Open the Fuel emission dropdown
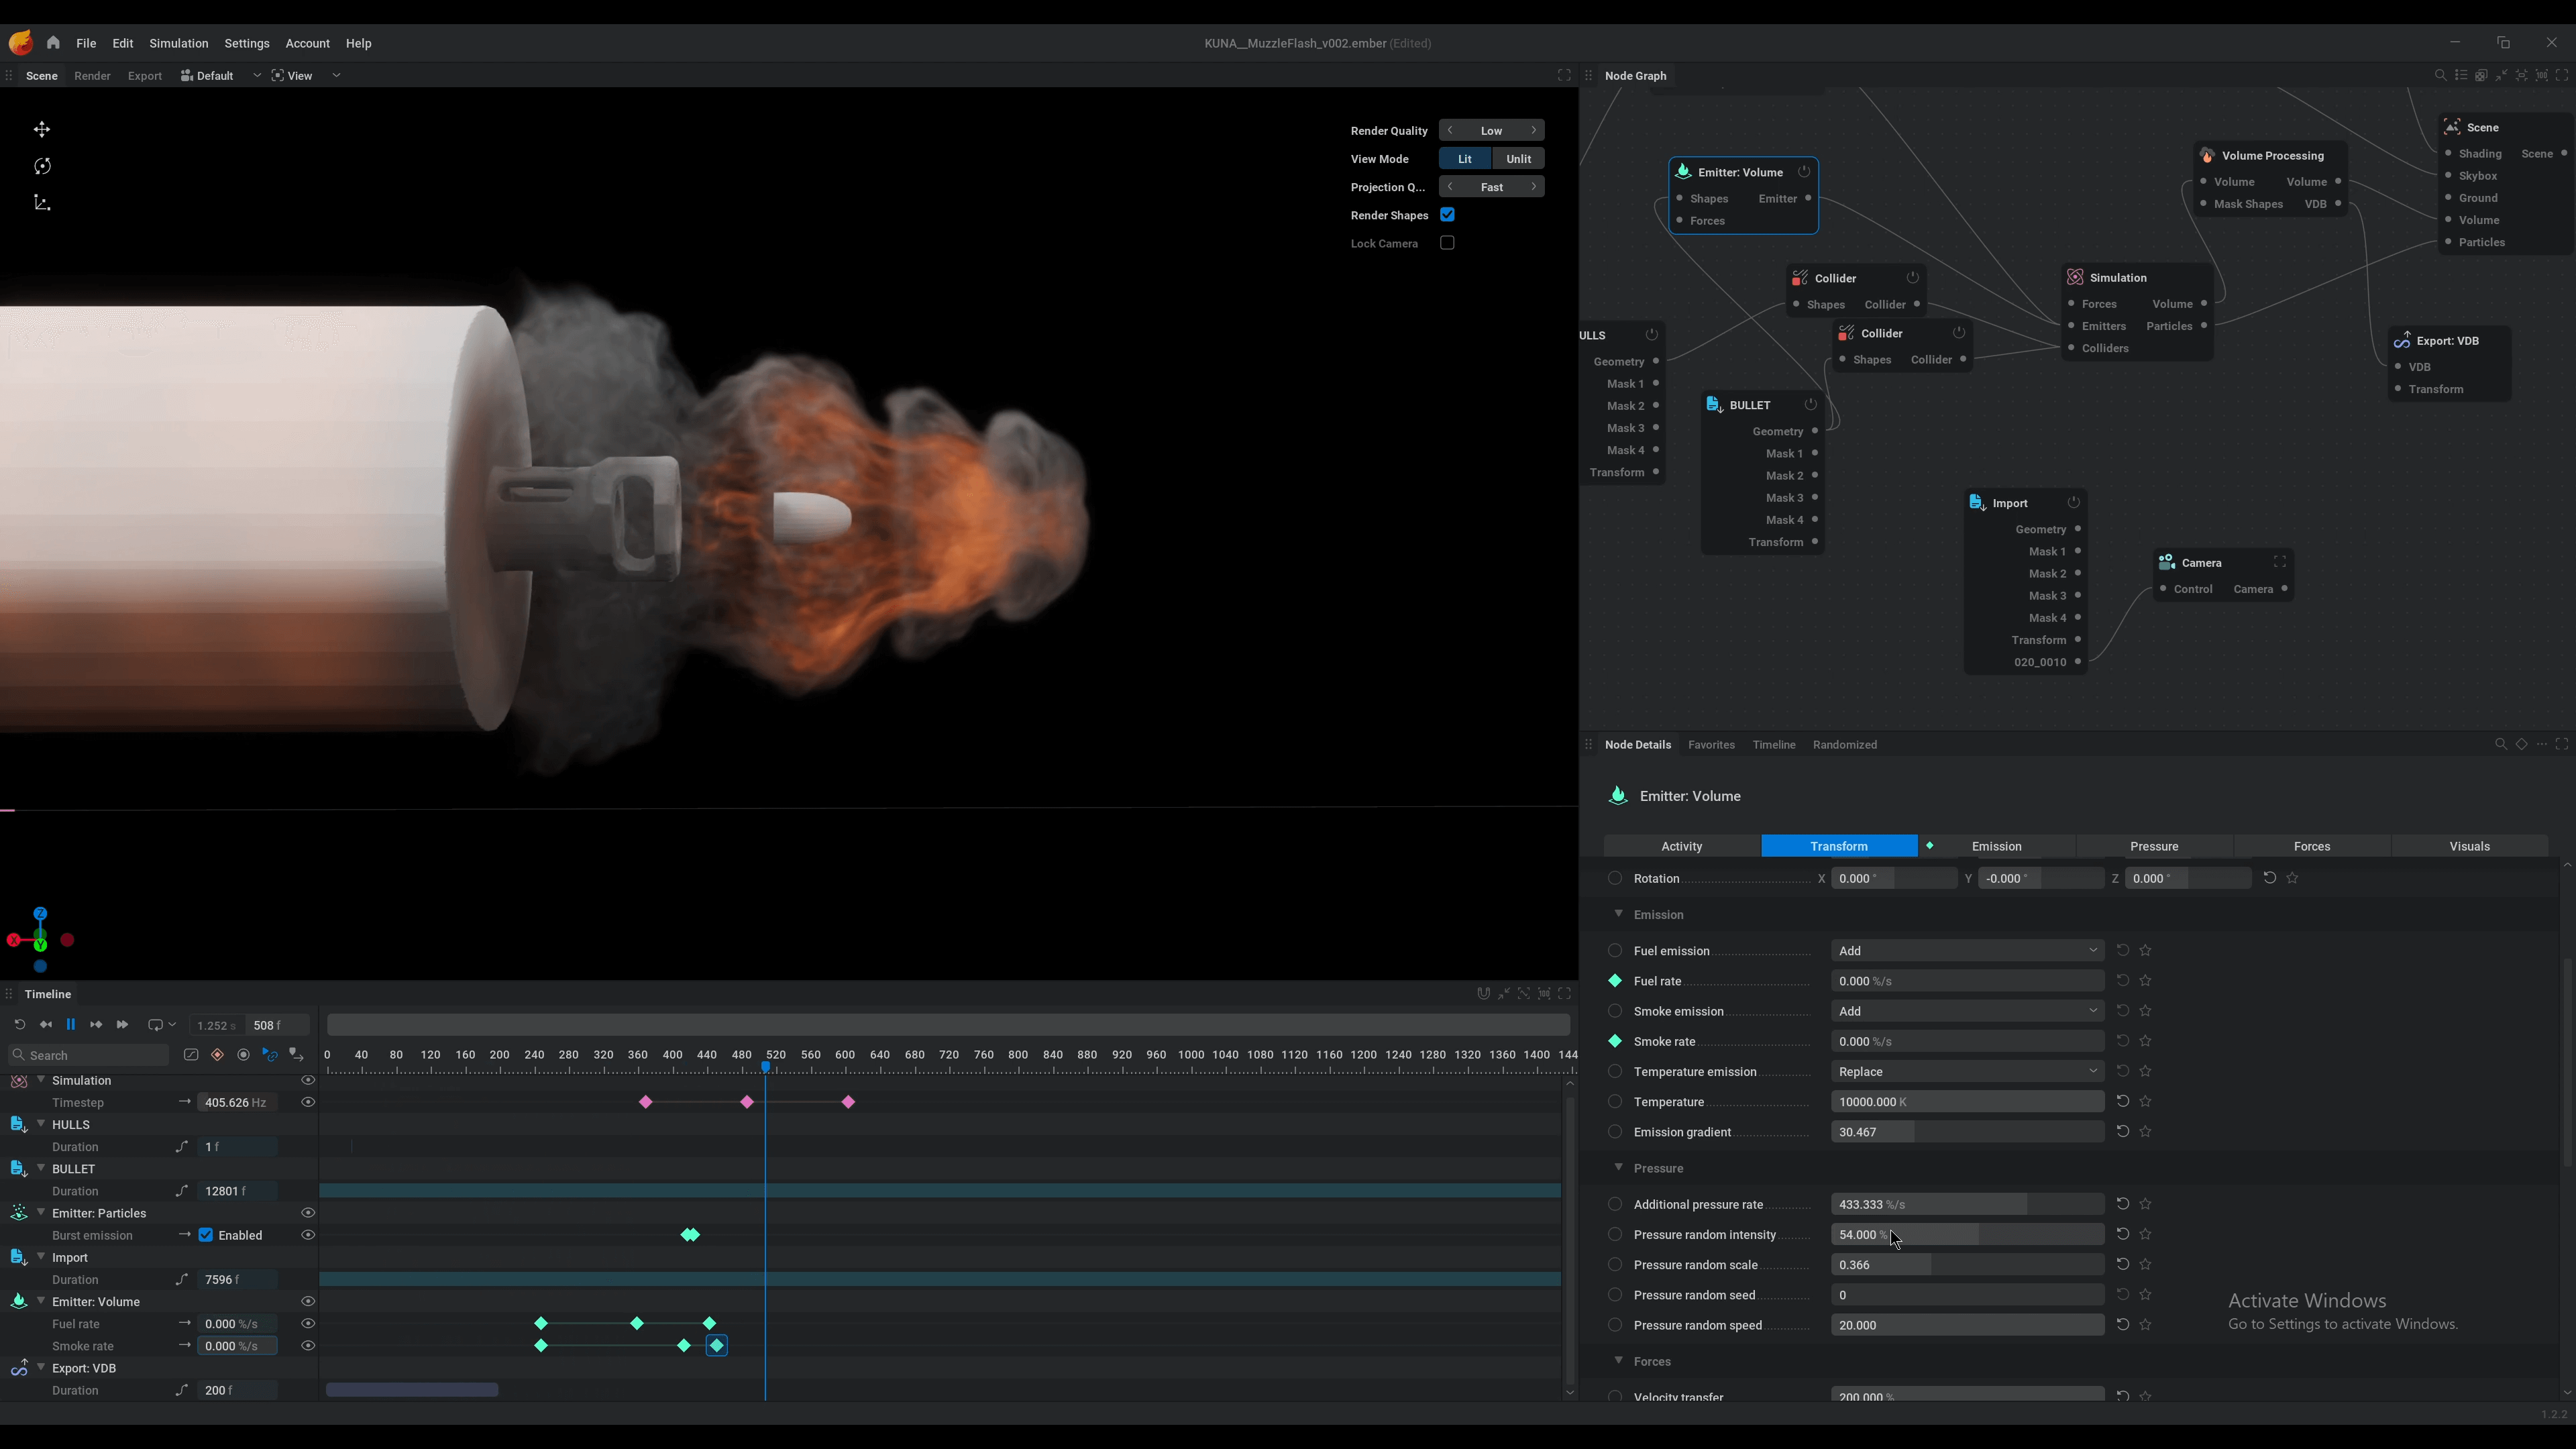Viewport: 2576px width, 1449px height. pos(1966,951)
